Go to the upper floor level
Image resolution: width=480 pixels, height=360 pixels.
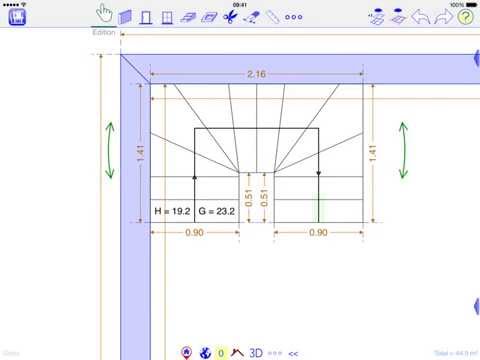pyautogui.click(x=376, y=16)
